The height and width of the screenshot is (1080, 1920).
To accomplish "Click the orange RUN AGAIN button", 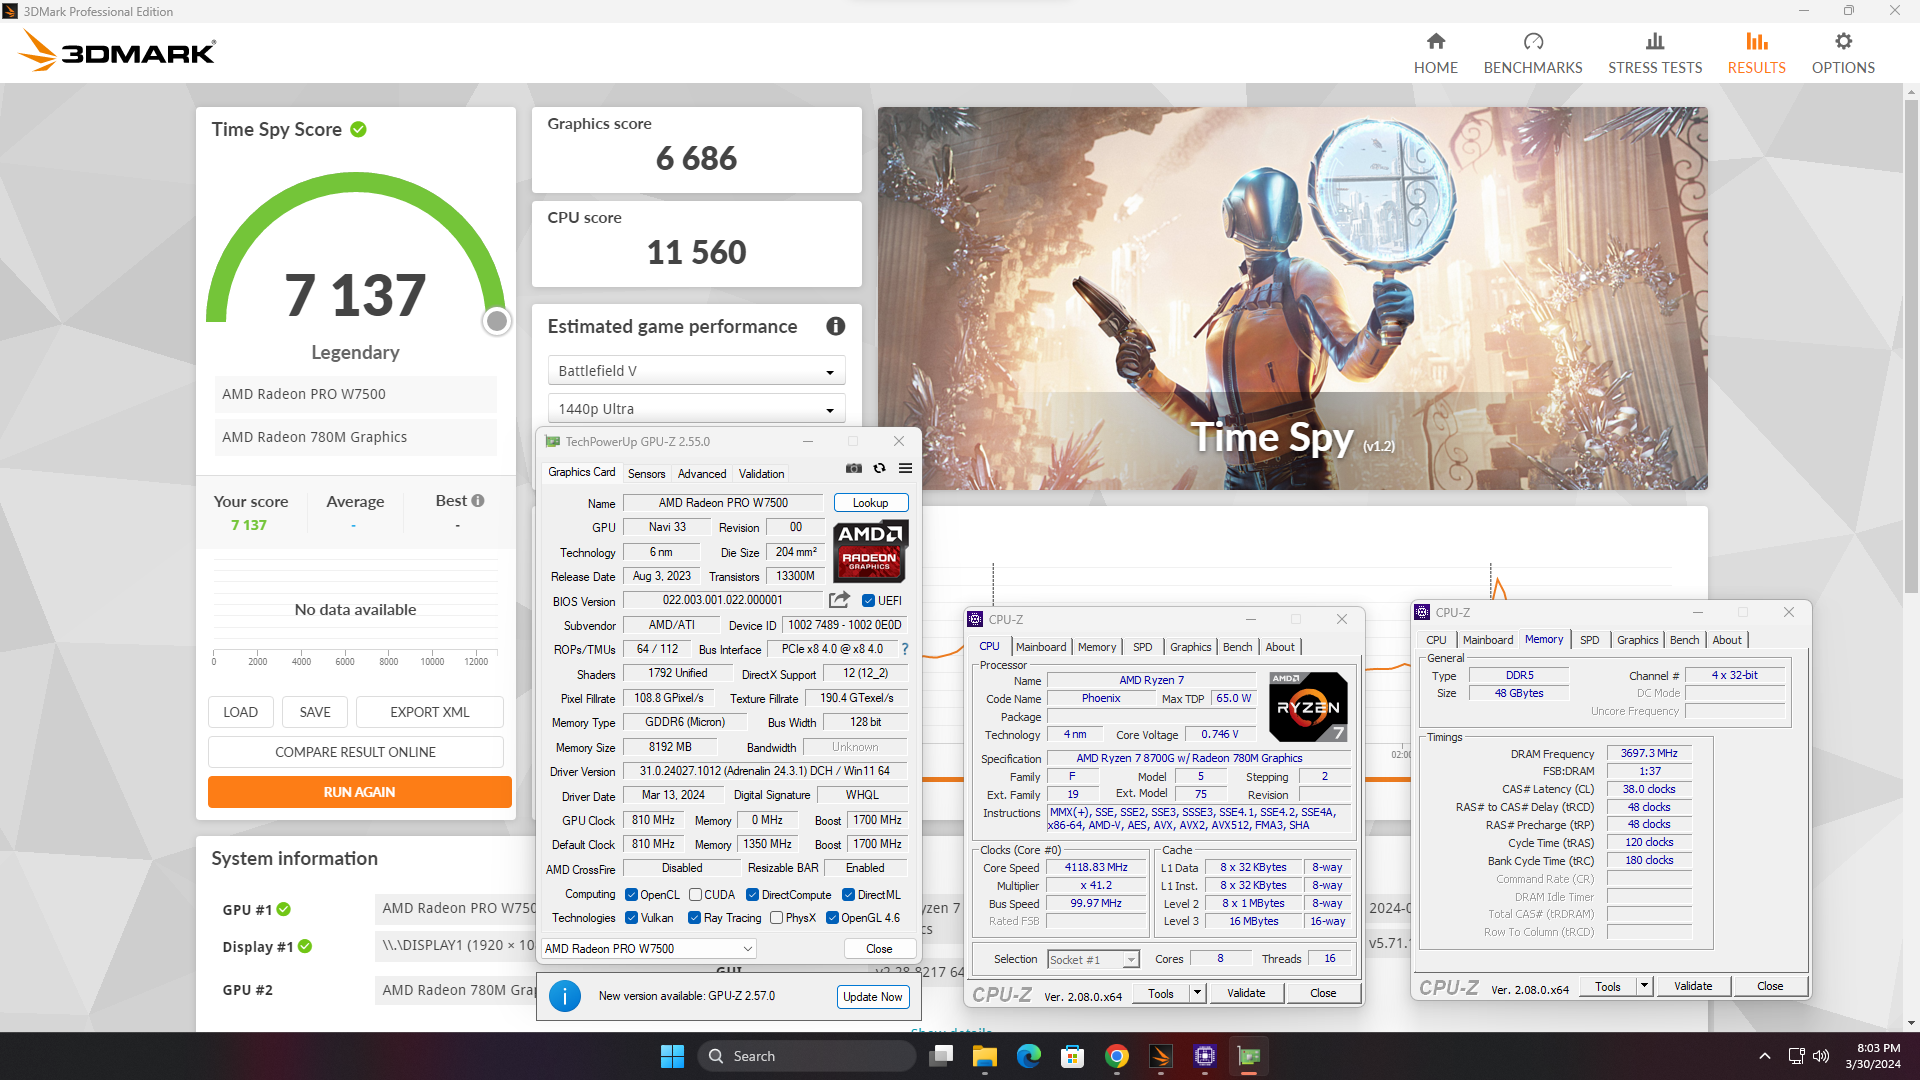I will point(360,792).
